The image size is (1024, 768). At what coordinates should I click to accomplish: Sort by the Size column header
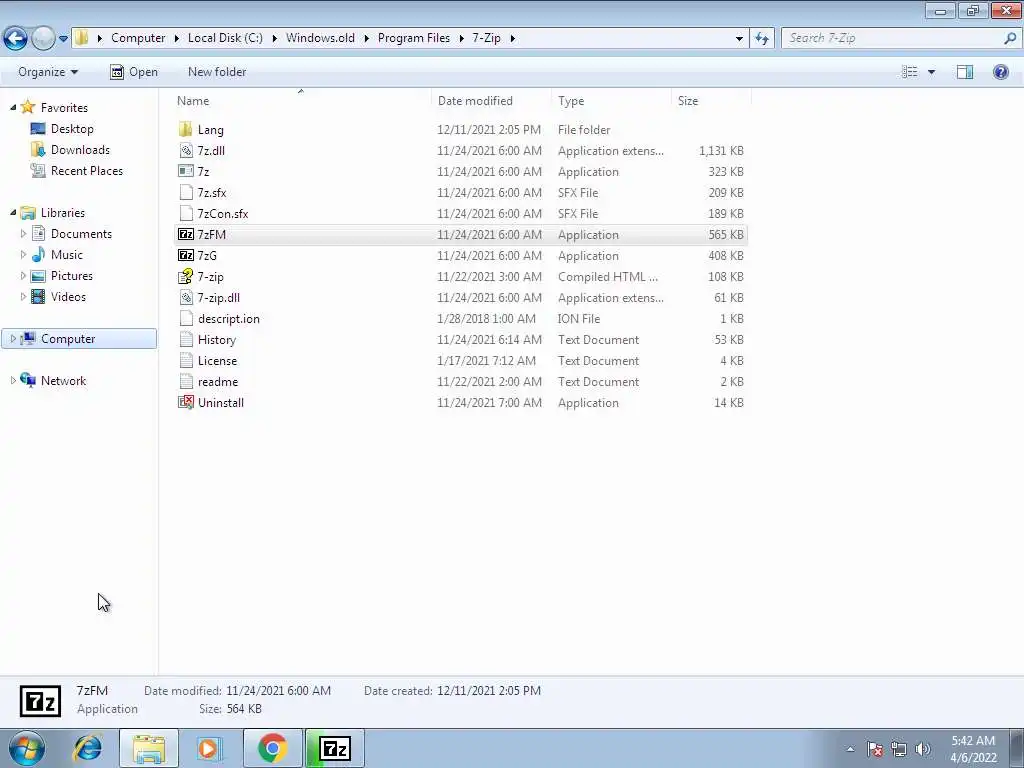coord(711,101)
